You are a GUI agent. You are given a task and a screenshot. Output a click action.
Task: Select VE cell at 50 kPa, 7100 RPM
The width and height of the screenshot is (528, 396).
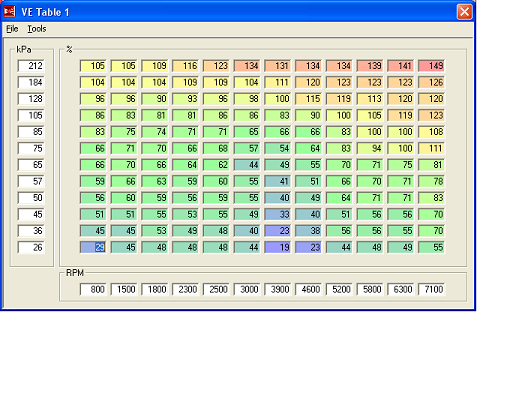[x=431, y=198]
